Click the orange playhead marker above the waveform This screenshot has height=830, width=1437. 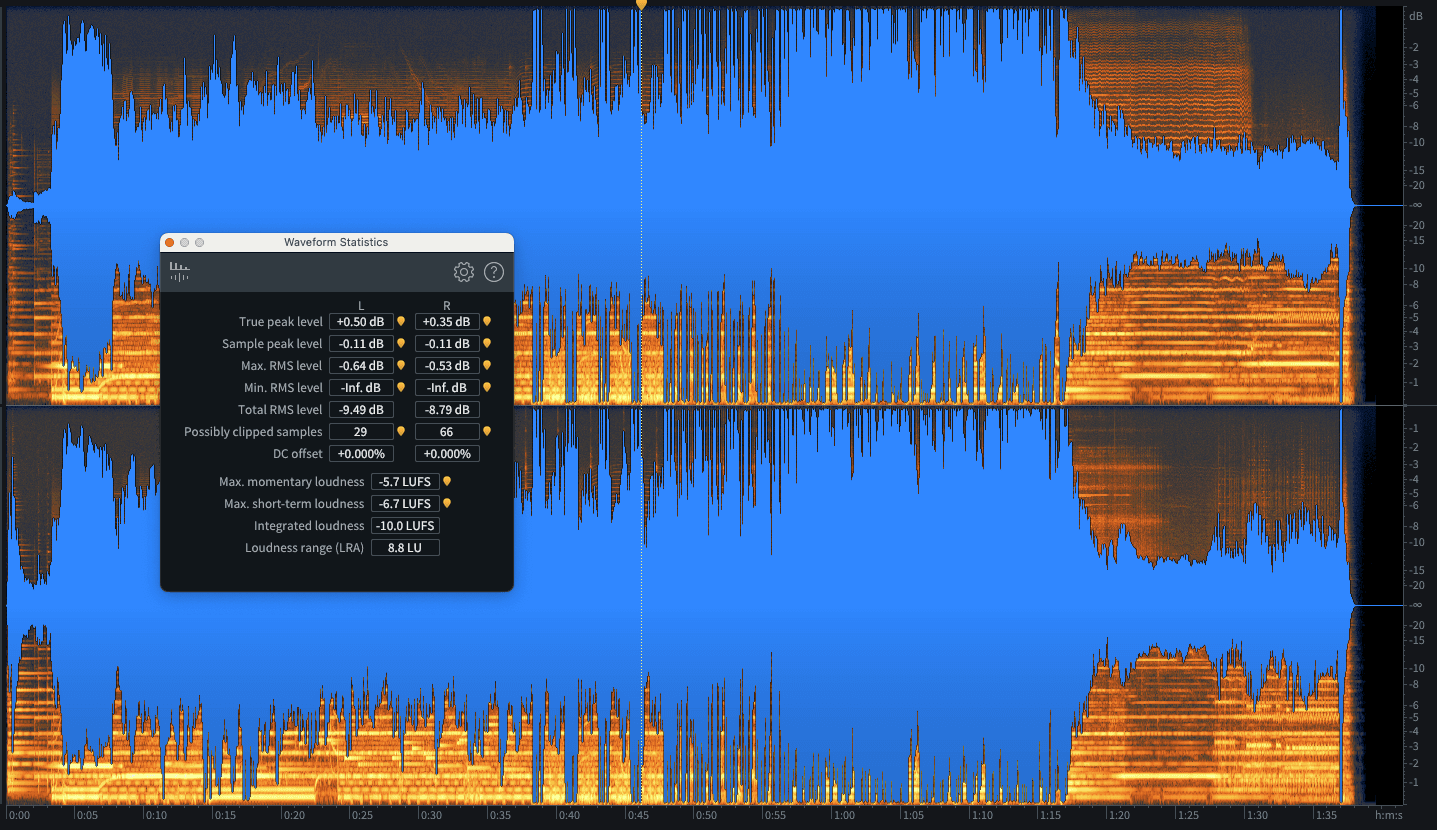coord(641,5)
